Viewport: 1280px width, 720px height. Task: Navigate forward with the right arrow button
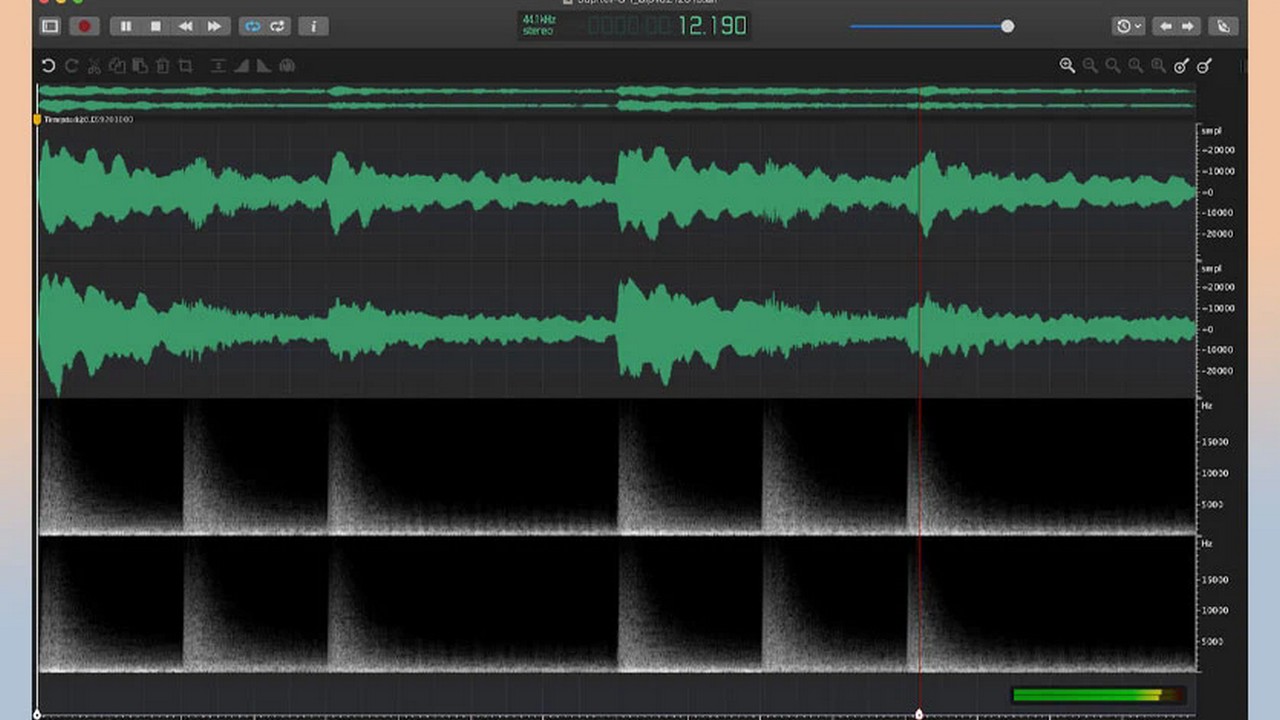[x=1188, y=27]
